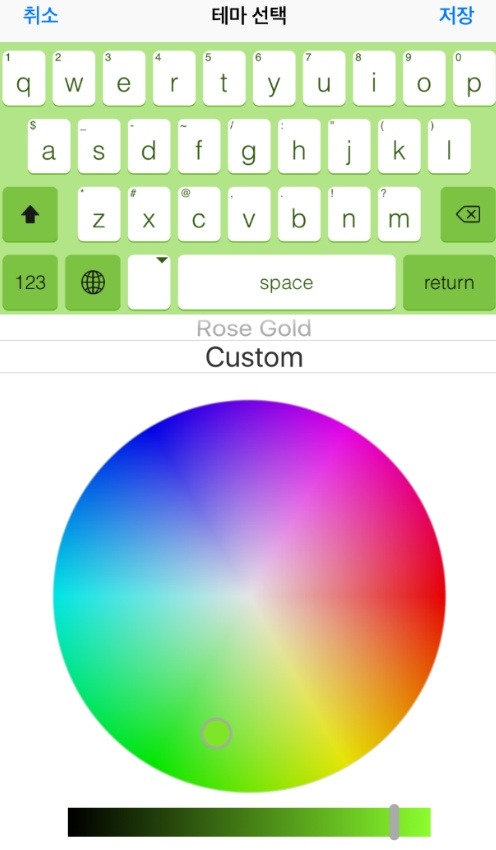Tap the globe language key
The height and width of the screenshot is (850, 496).
[93, 282]
